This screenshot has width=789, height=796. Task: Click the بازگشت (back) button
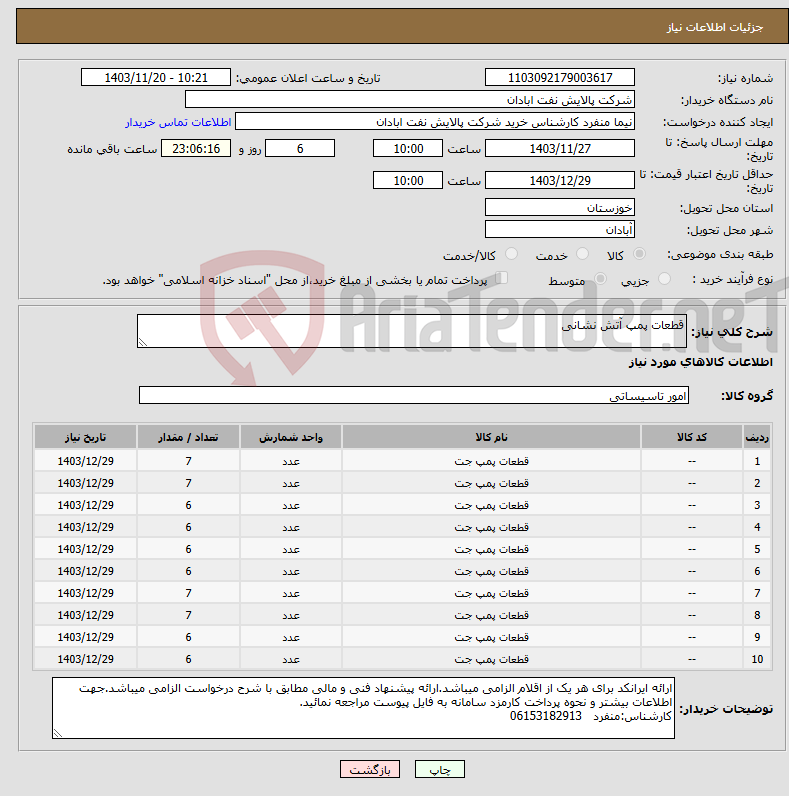click(370, 770)
